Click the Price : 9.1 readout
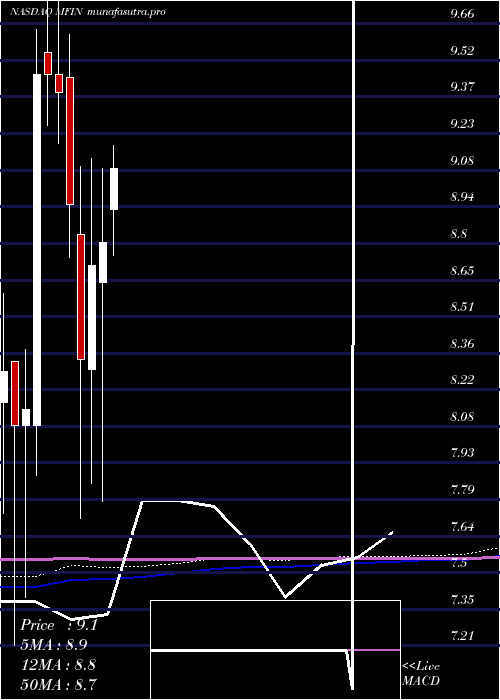Viewport: 500px width, 700px height. tap(59, 625)
